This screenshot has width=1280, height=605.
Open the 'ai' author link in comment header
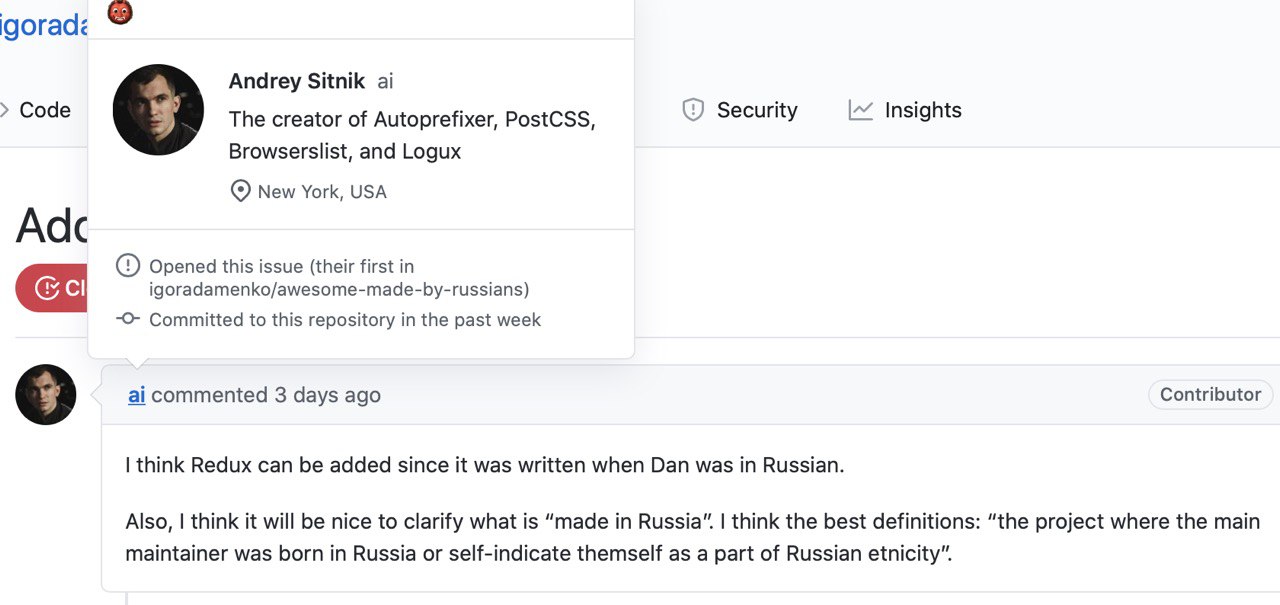pyautogui.click(x=137, y=395)
